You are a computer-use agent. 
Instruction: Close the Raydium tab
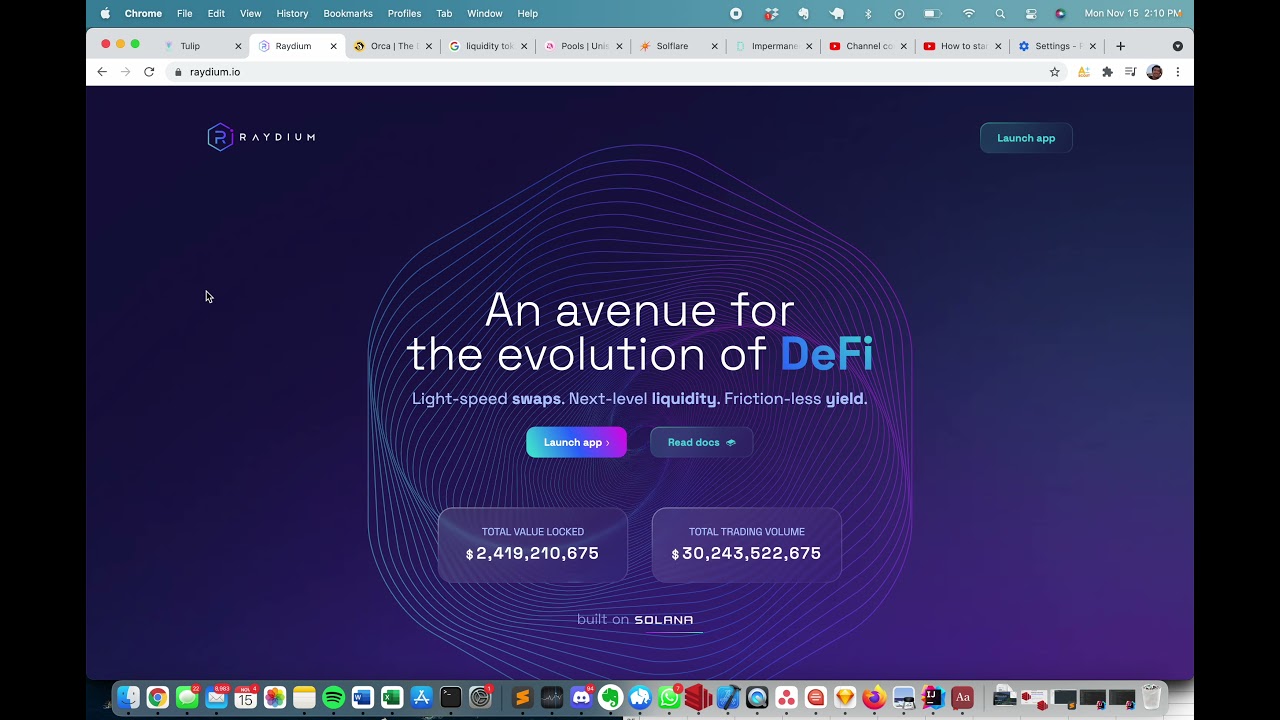[333, 46]
